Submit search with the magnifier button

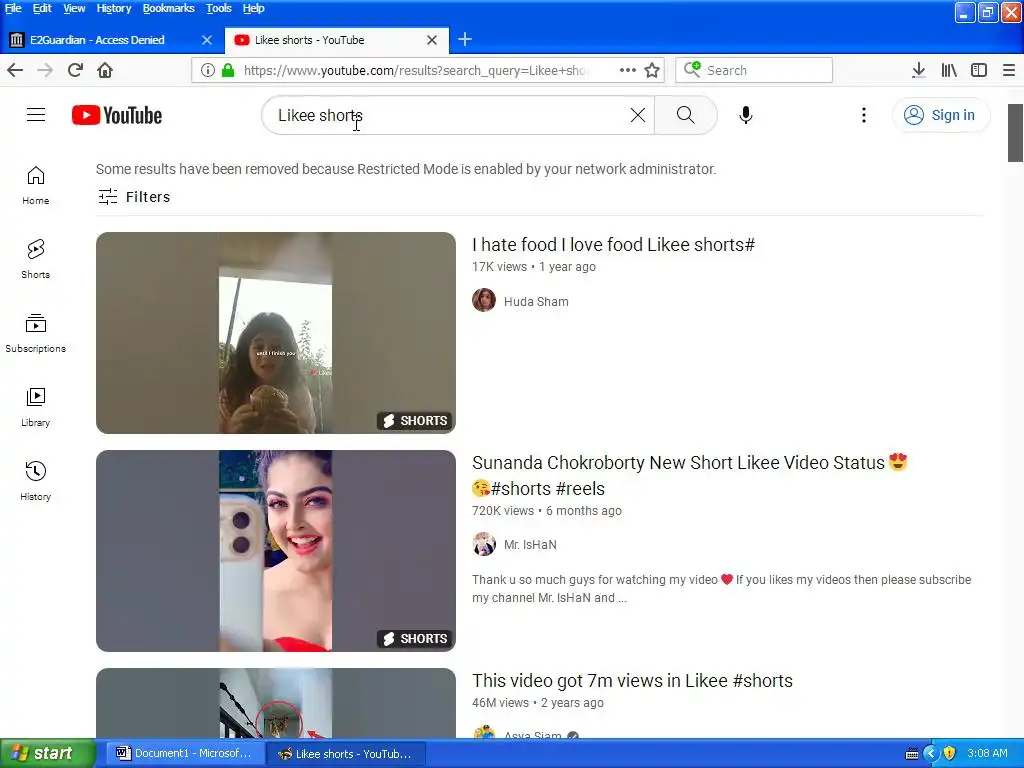(686, 115)
